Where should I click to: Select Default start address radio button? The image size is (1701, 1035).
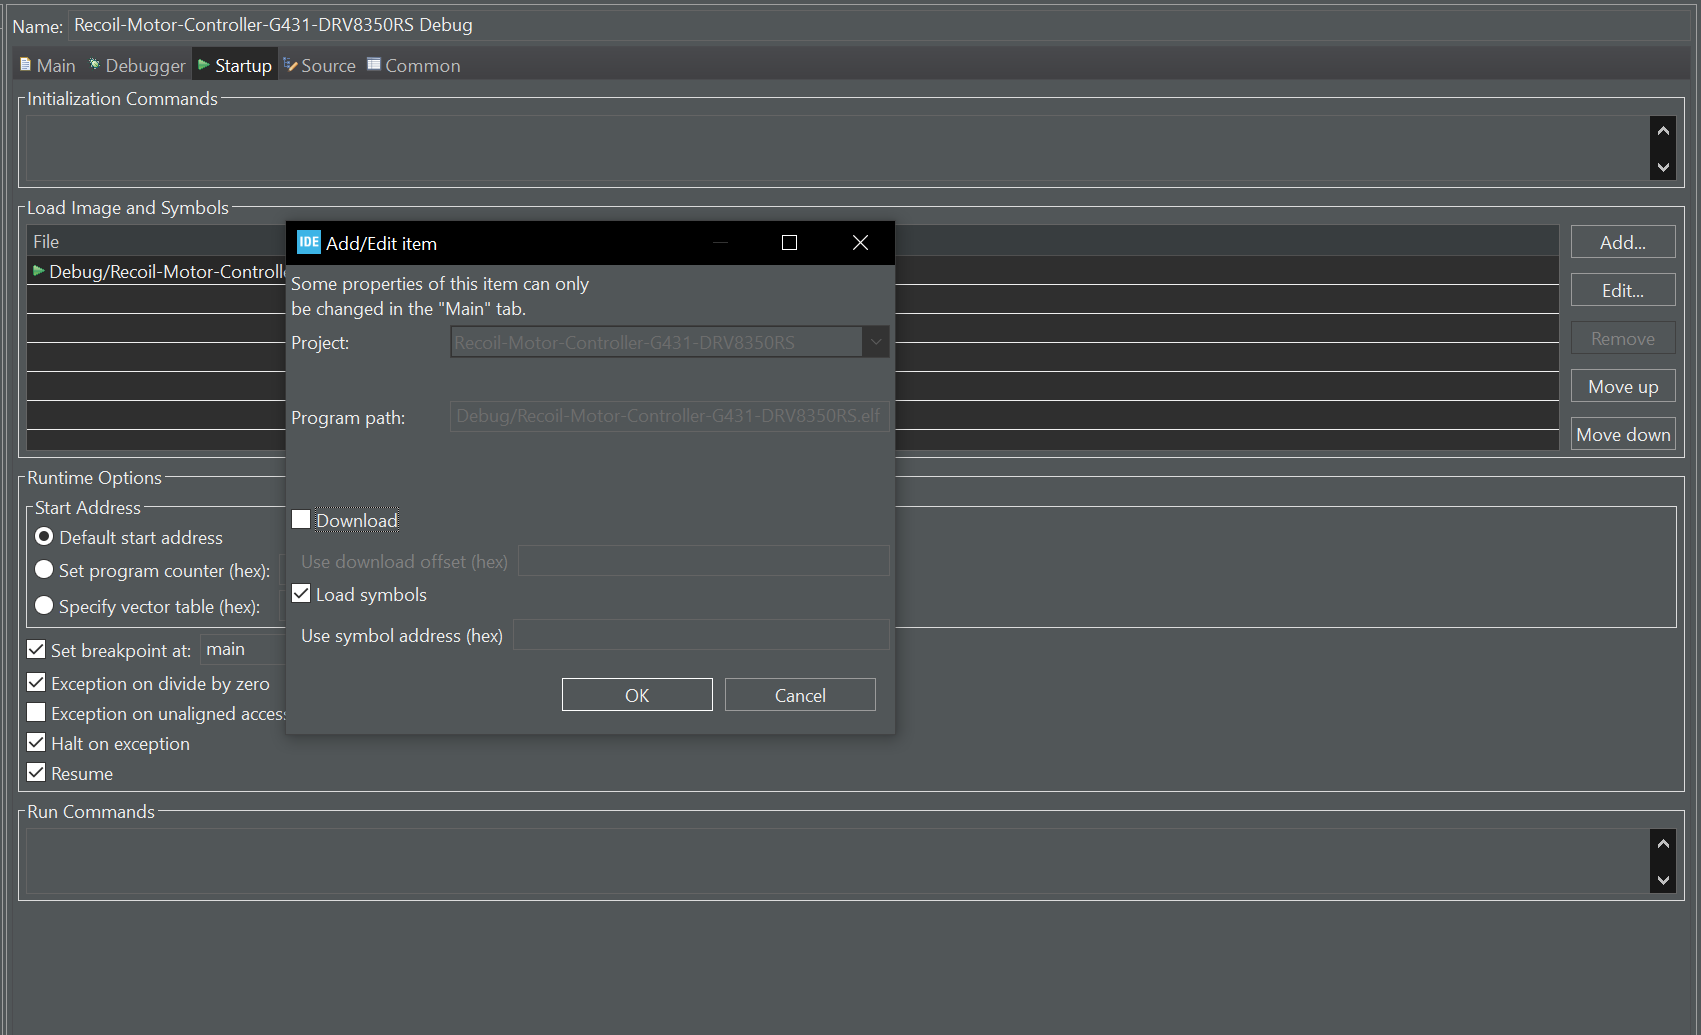(x=44, y=537)
